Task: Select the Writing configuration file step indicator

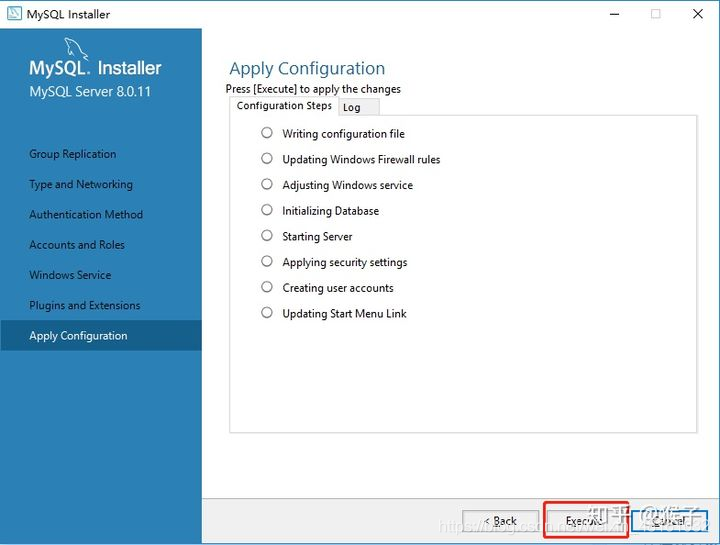Action: [267, 133]
